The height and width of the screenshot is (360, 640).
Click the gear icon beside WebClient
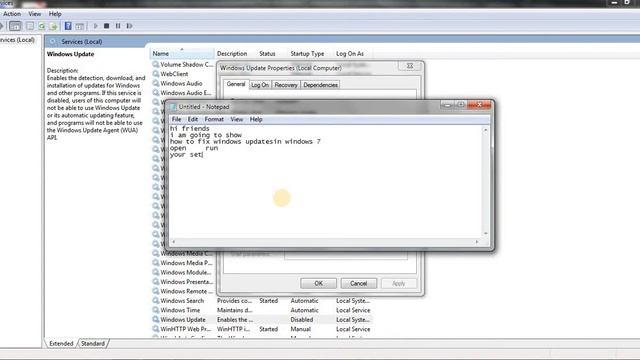coord(156,74)
